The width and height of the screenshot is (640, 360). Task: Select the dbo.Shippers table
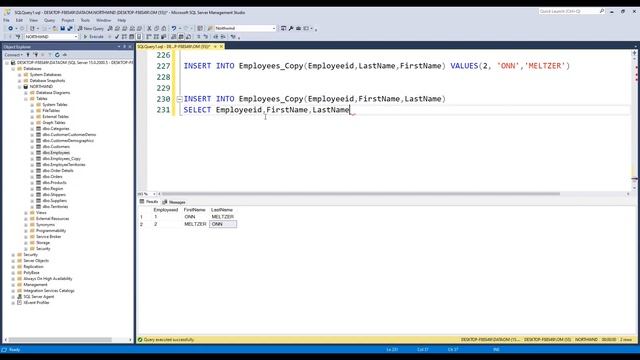point(54,195)
